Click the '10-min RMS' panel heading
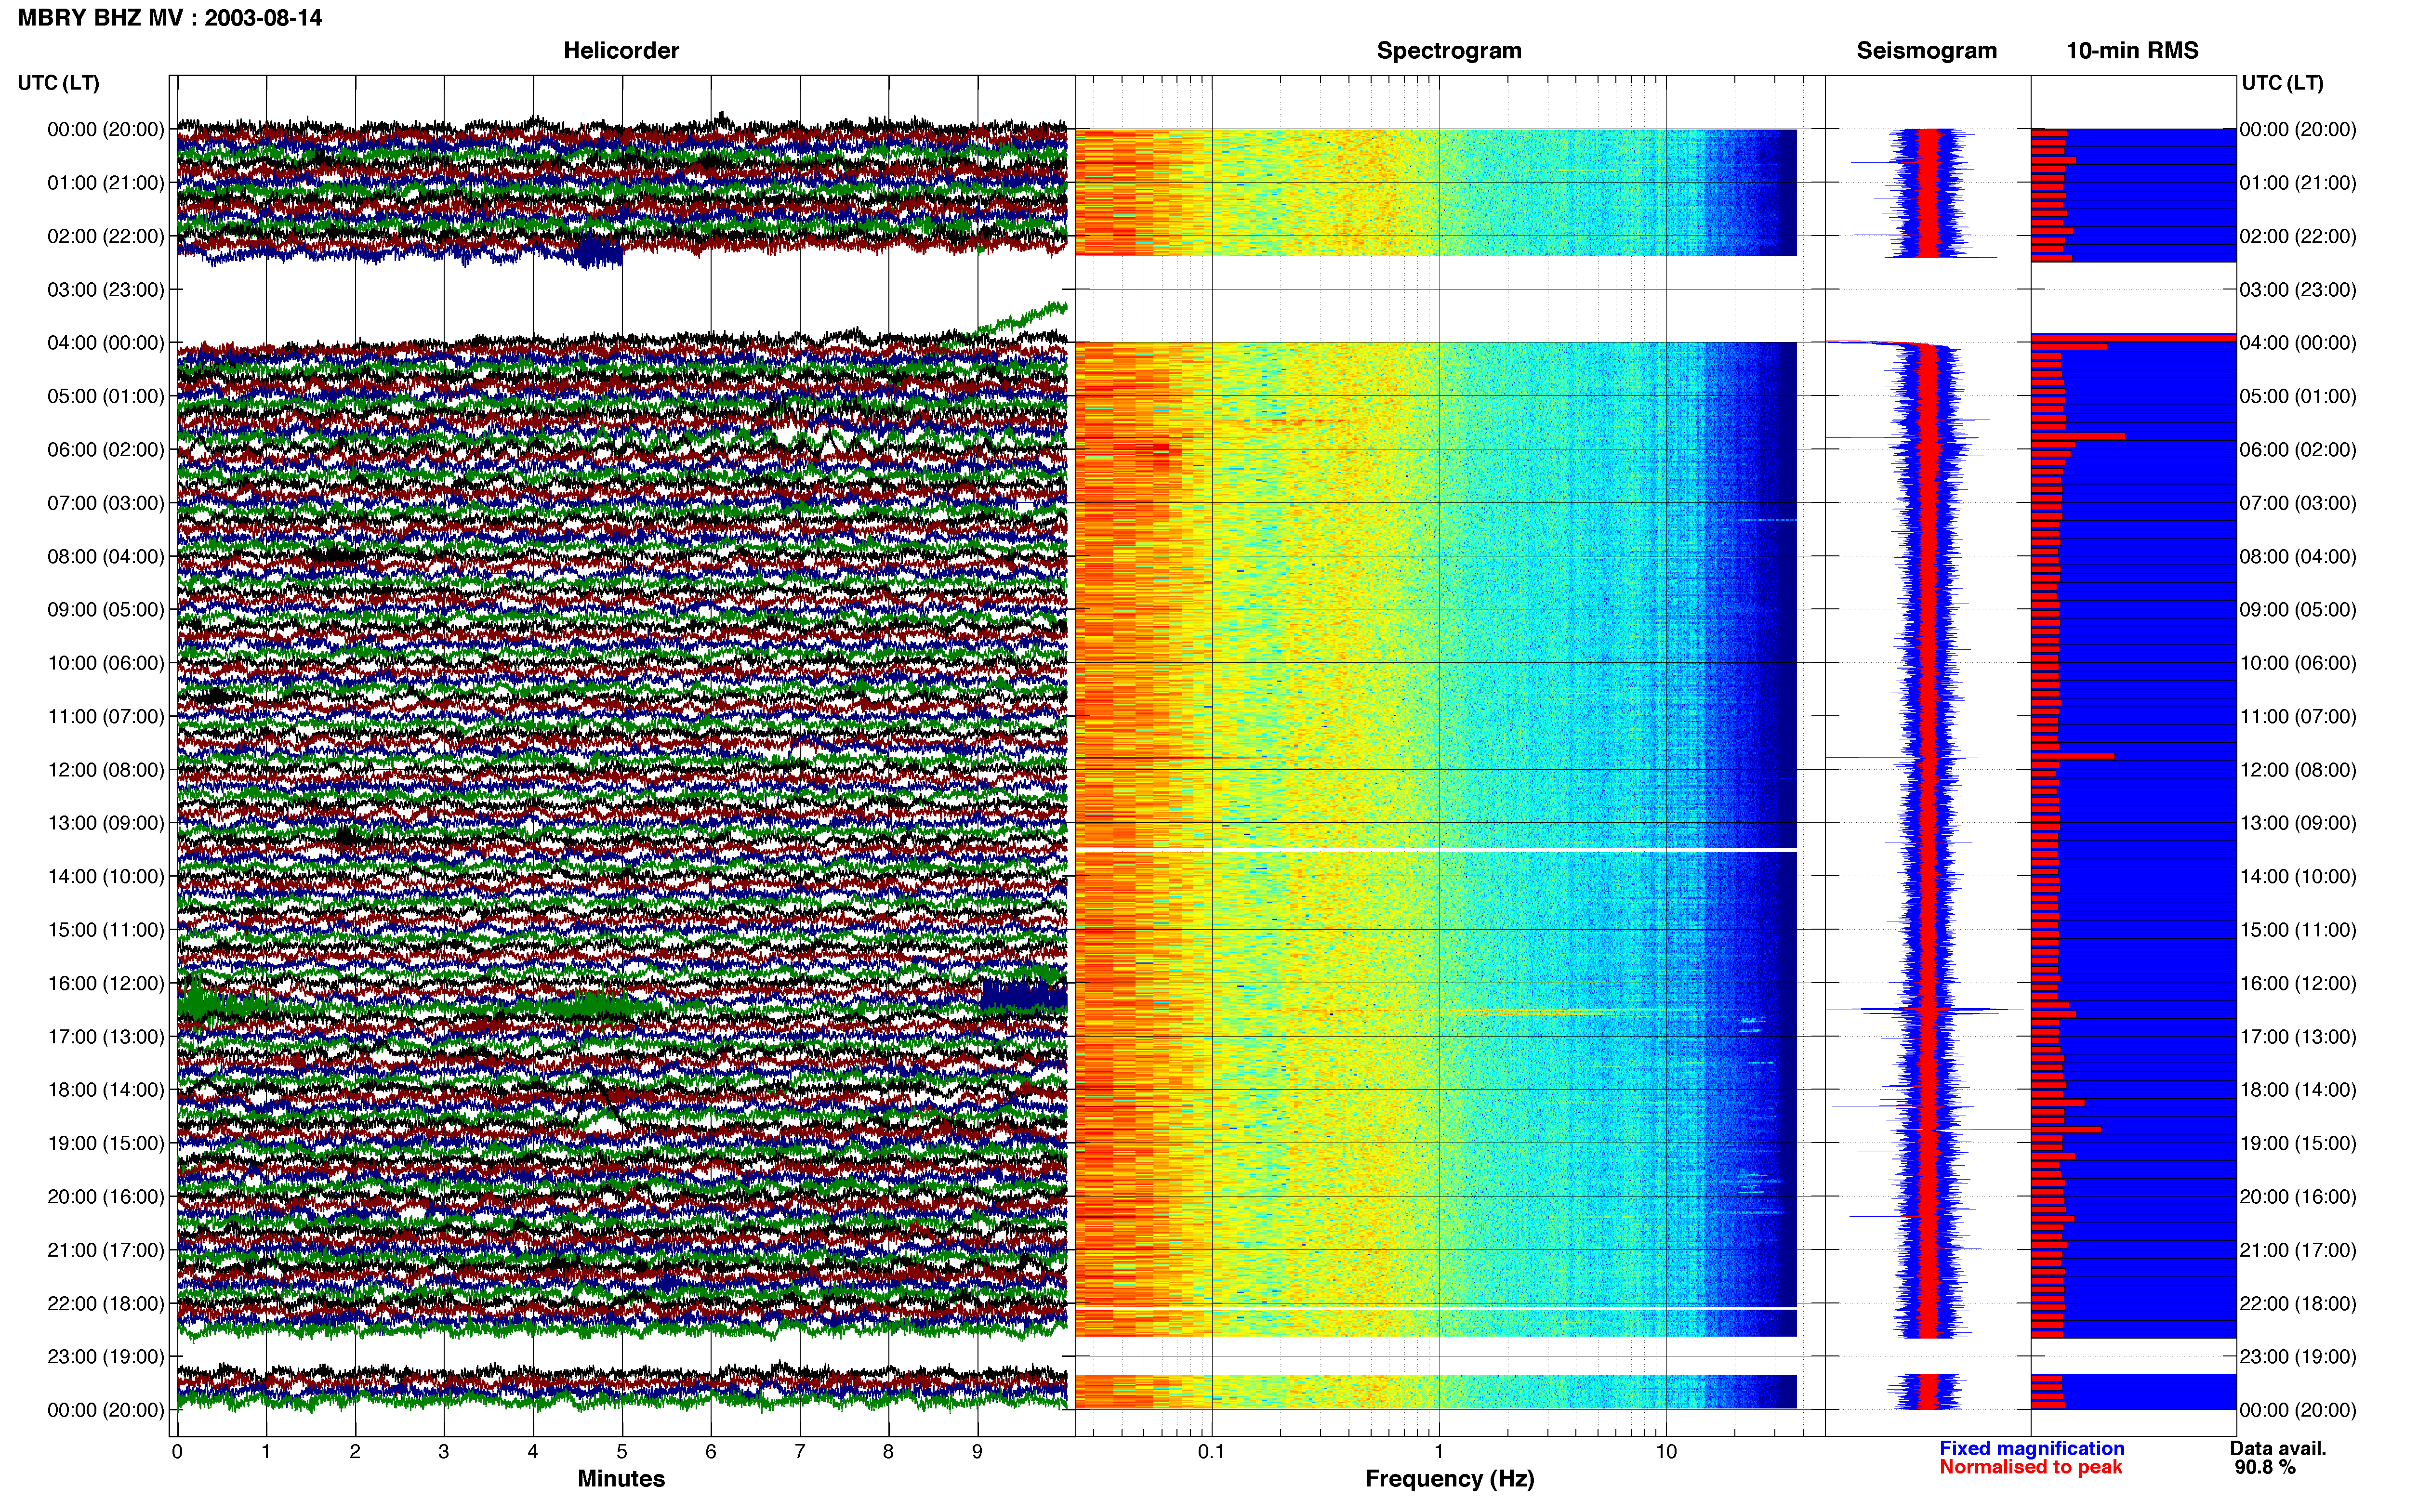The width and height of the screenshot is (2418, 1512). coord(2132,51)
